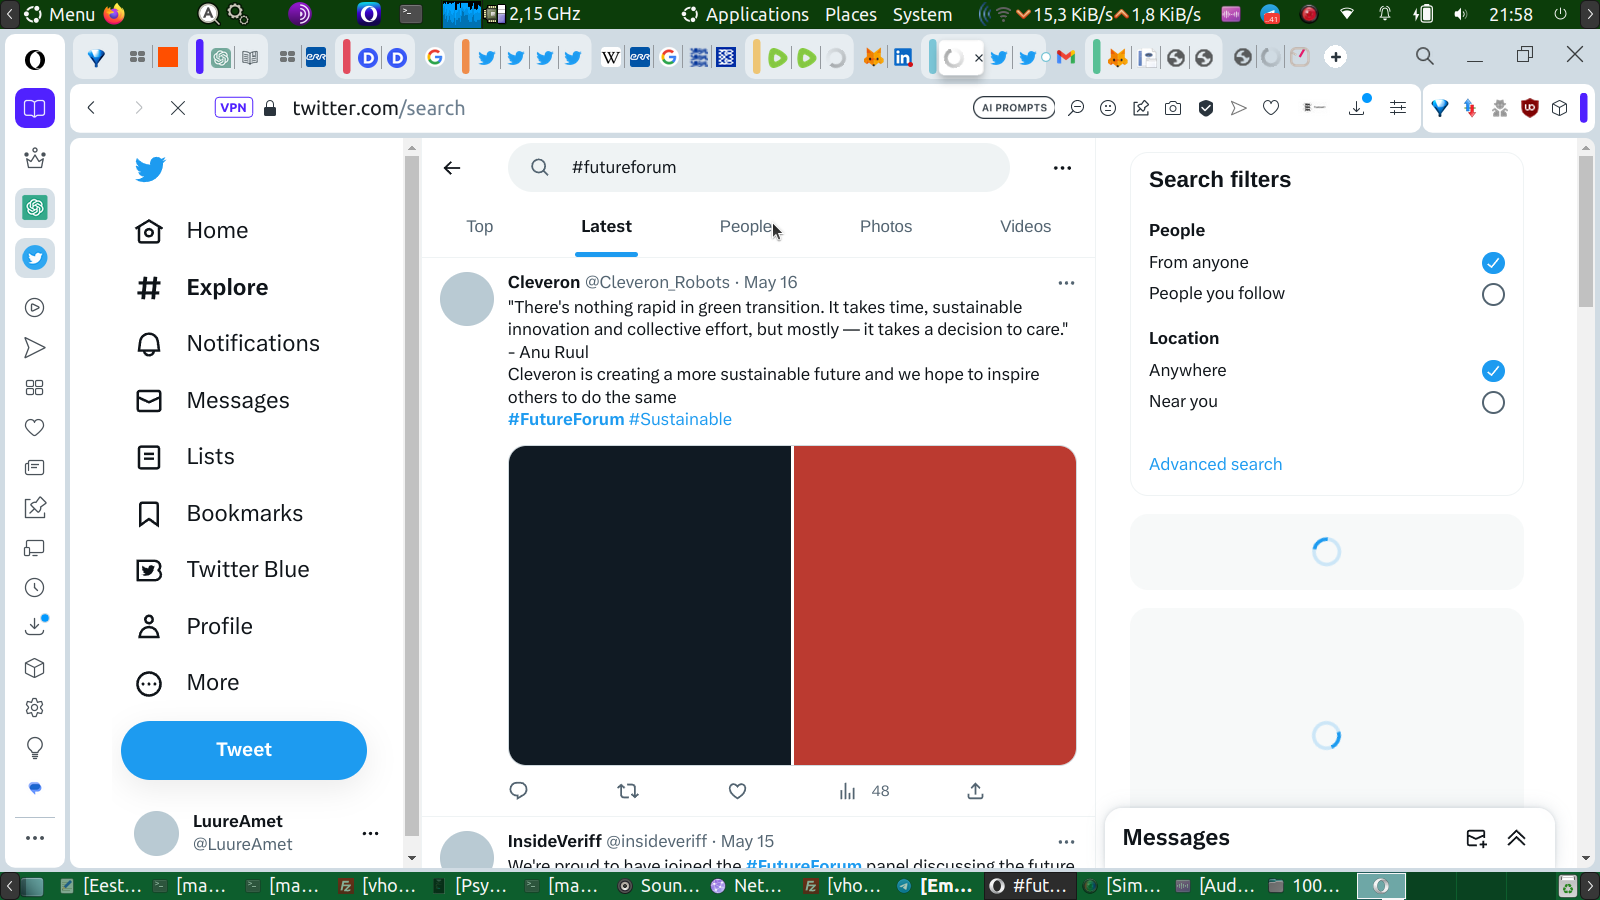Open the Places system menu
This screenshot has height=900, width=1600.
tap(851, 14)
